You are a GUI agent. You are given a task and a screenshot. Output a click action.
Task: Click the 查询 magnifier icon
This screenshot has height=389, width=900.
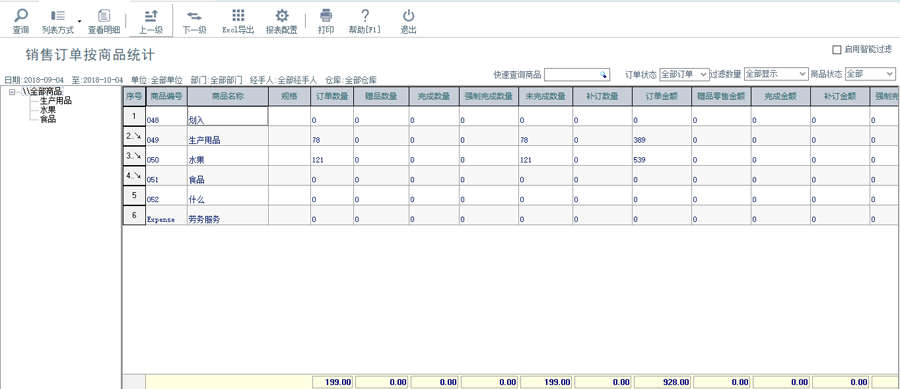(x=21, y=15)
